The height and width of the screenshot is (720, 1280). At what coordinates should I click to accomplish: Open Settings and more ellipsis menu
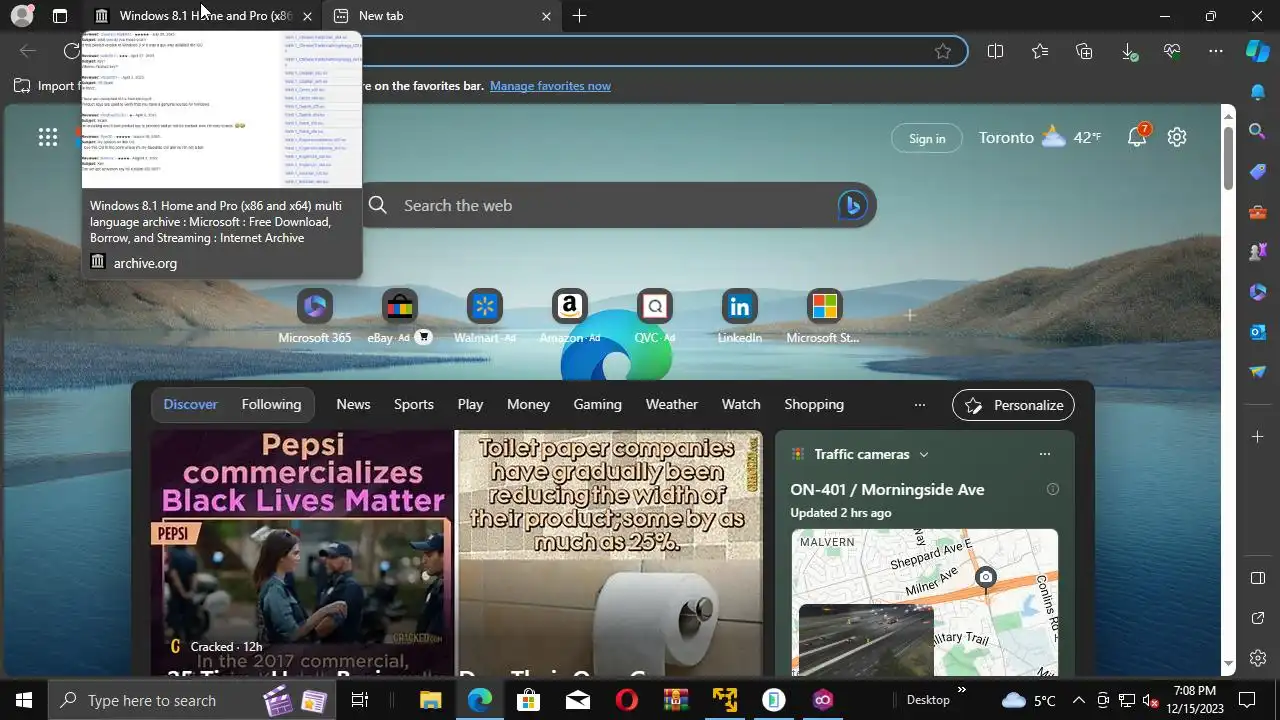[1216, 51]
